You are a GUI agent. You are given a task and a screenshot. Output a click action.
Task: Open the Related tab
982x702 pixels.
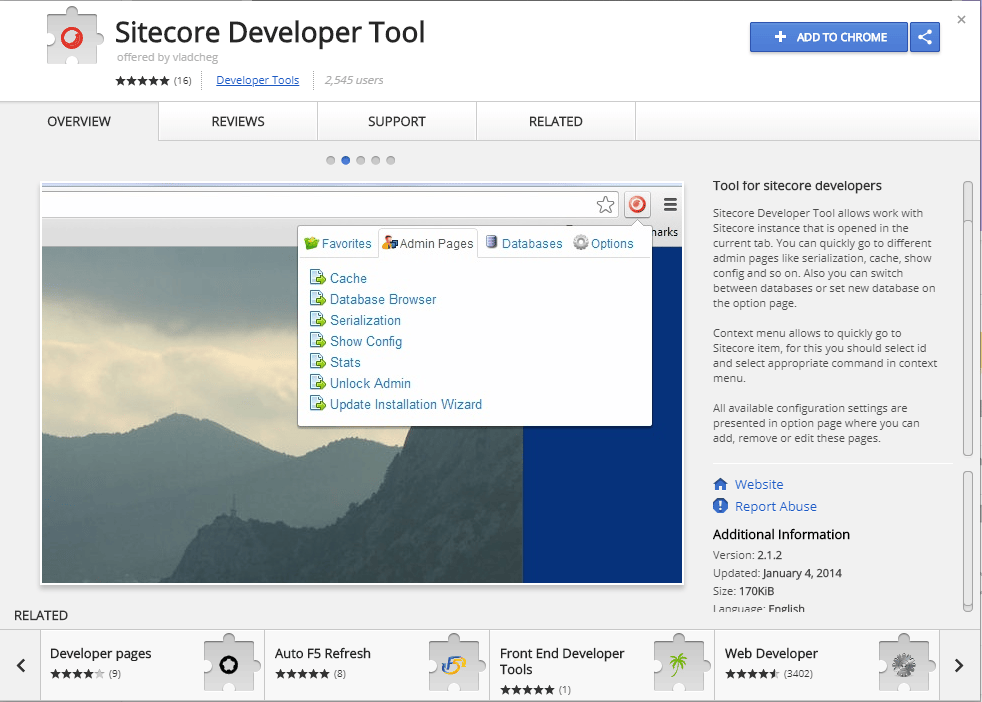556,121
